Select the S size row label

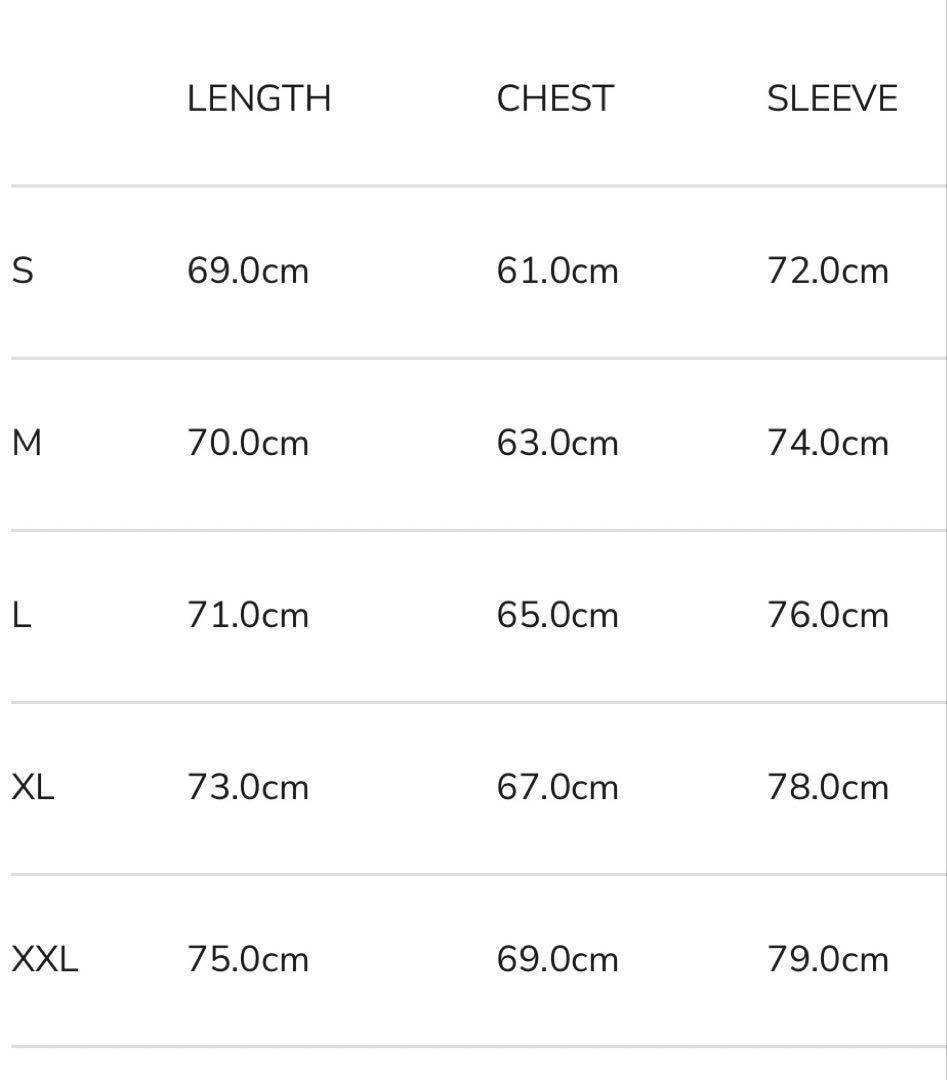point(22,271)
